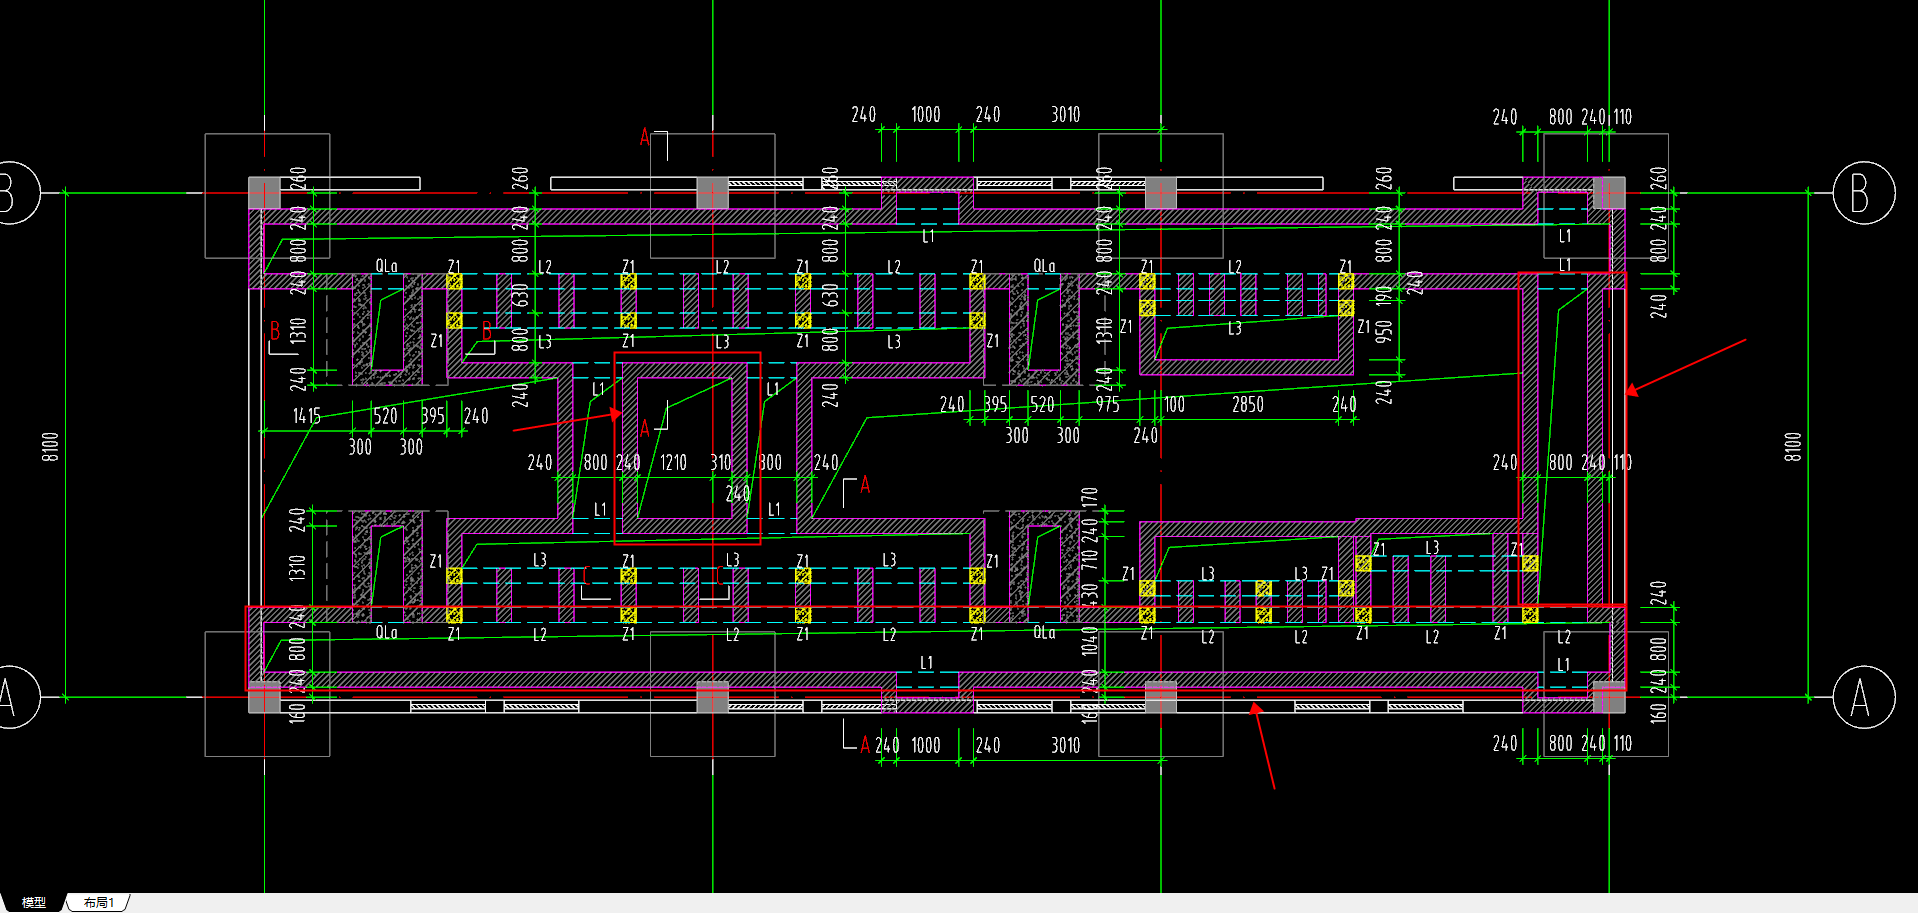Select the 1210 dimension text
The height and width of the screenshot is (913, 1918).
point(673,462)
